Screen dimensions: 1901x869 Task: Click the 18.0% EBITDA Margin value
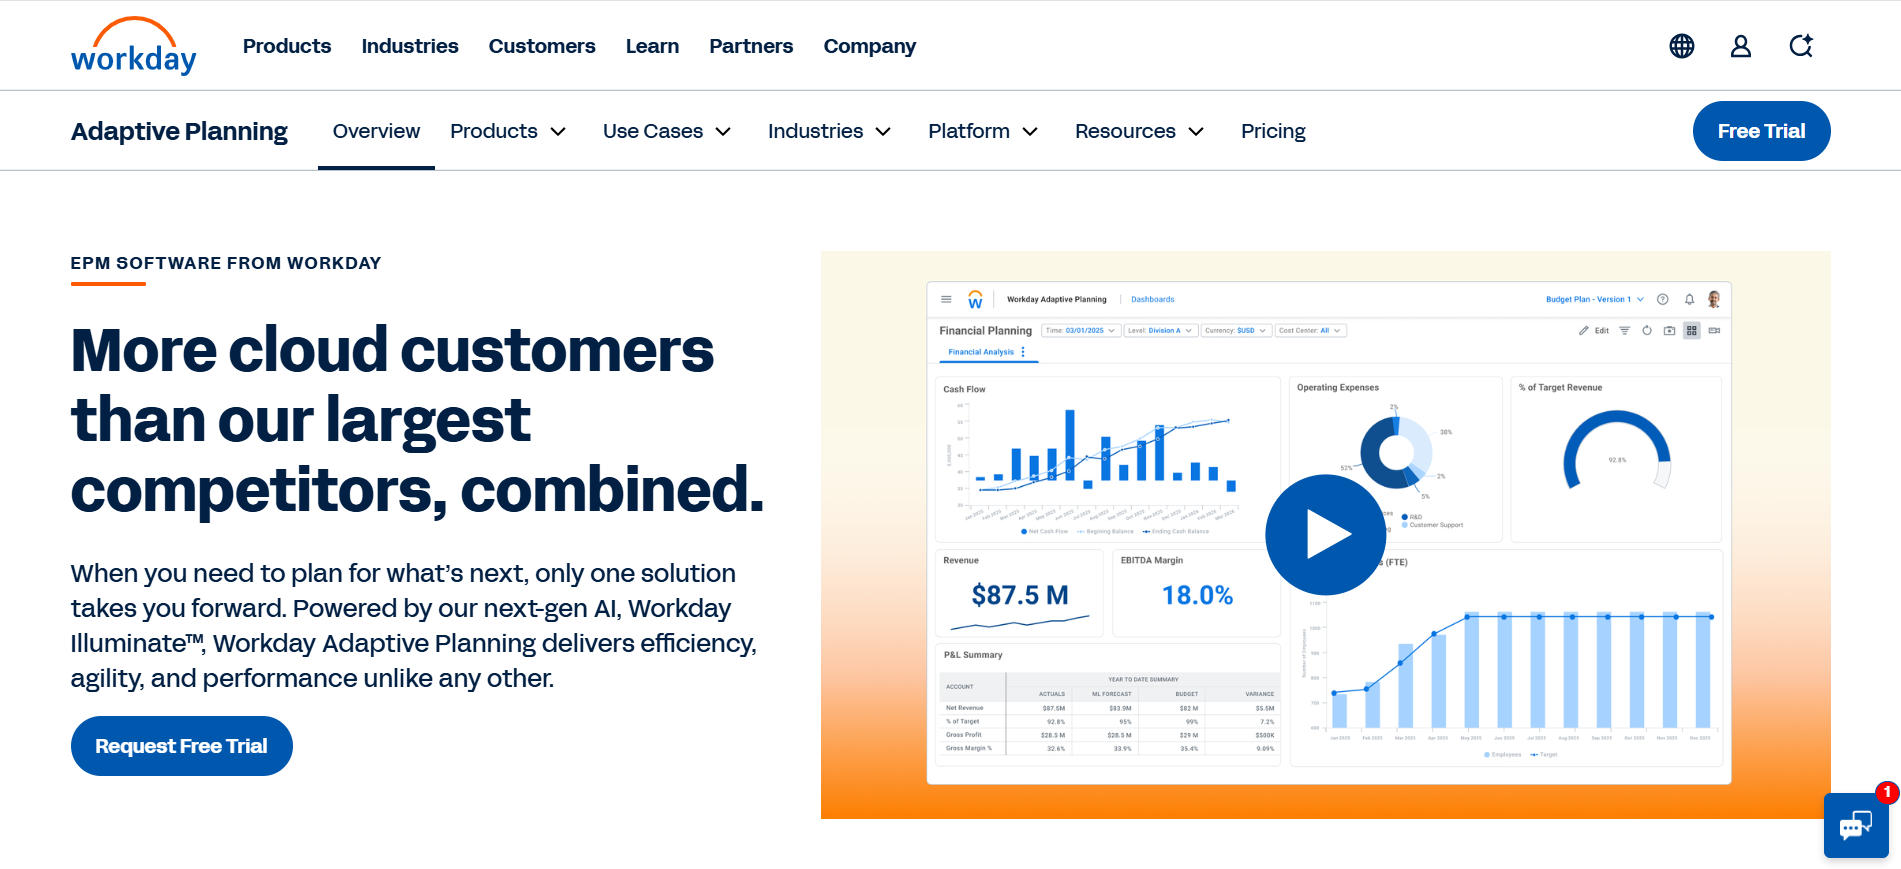pos(1197,595)
